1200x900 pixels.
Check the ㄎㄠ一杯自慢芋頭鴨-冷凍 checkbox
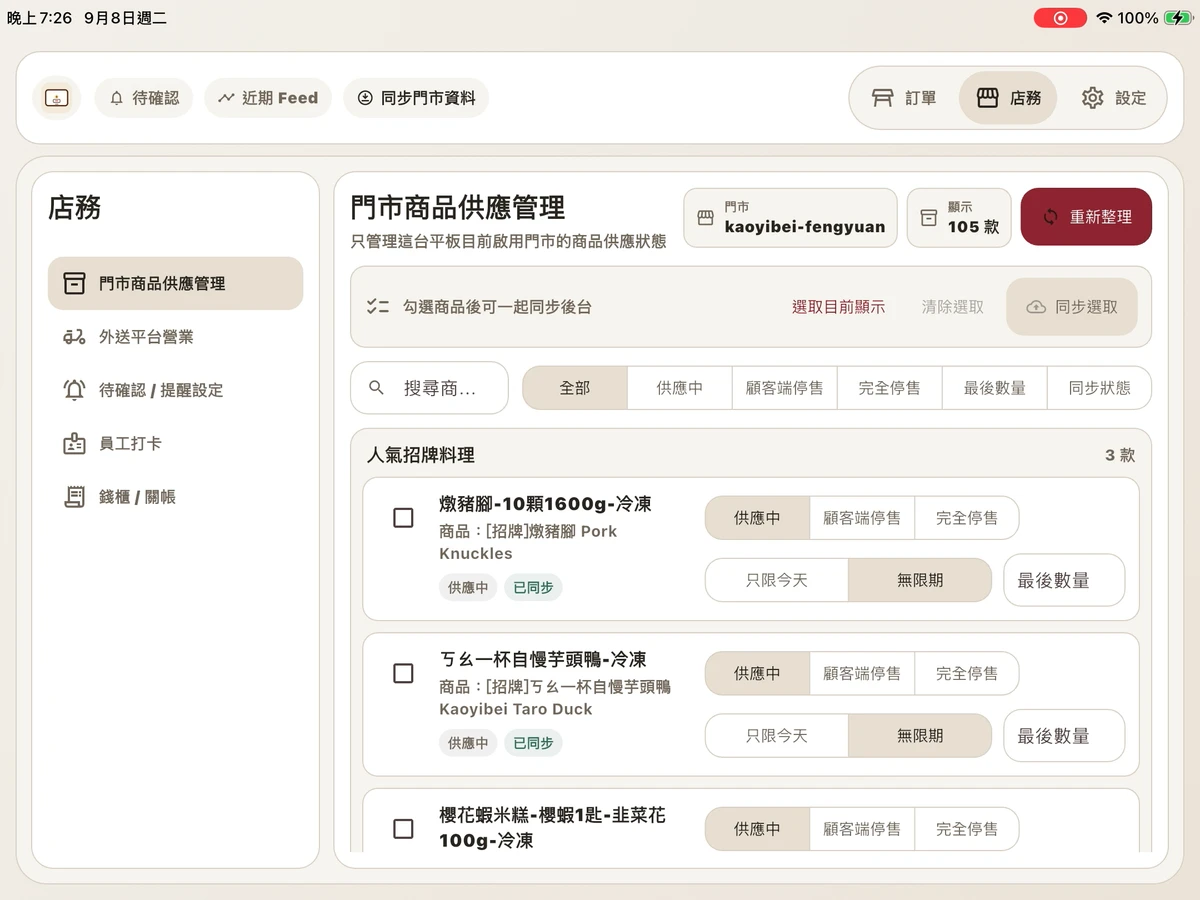403,674
